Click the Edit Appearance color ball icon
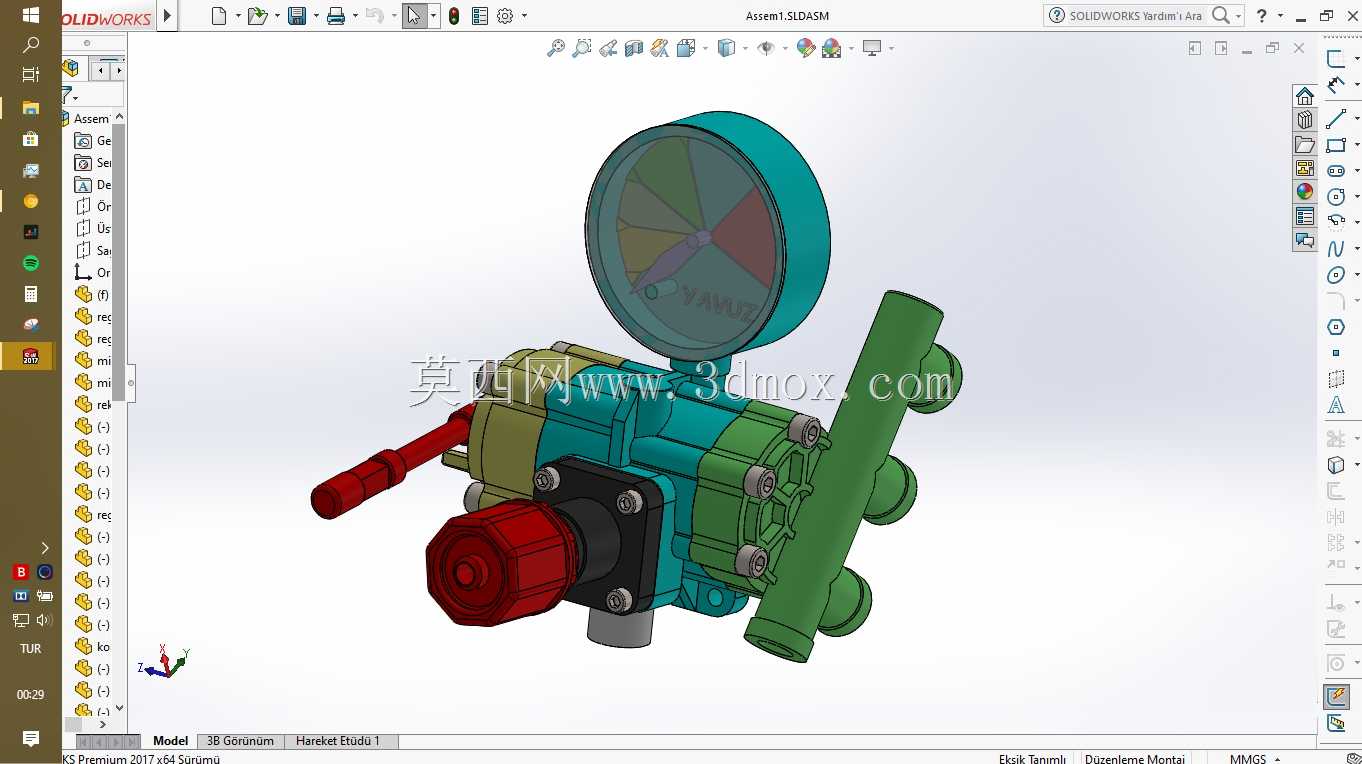This screenshot has height=764, width=1362. click(806, 48)
